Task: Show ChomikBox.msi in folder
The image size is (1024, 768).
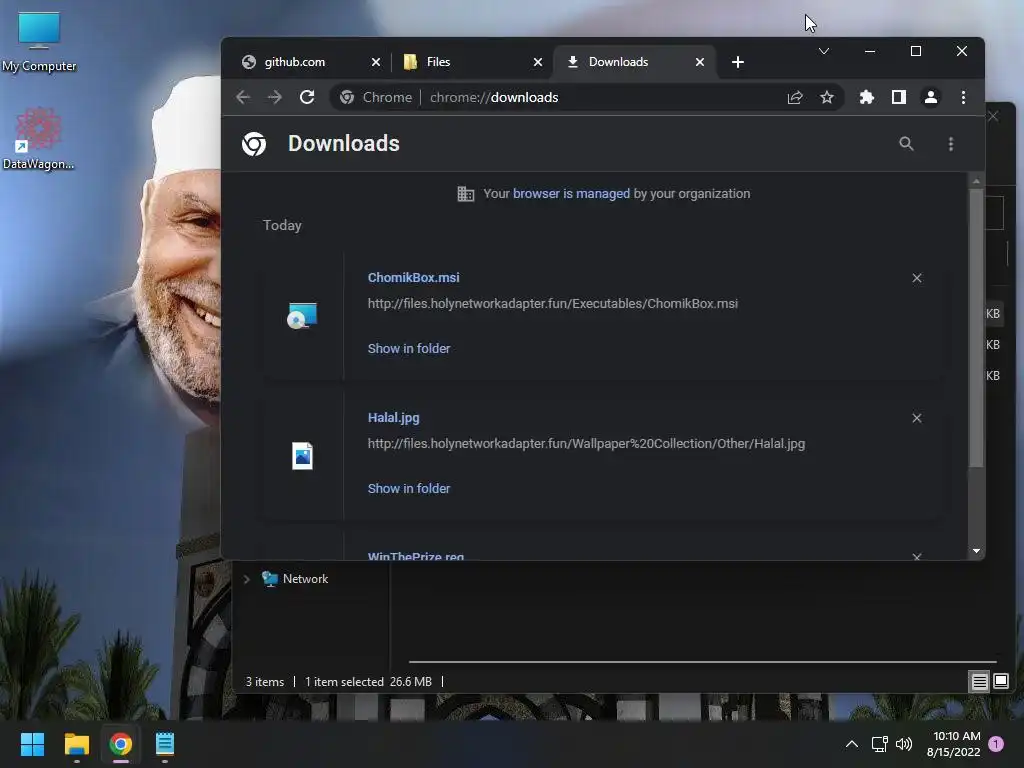Action: (x=409, y=349)
